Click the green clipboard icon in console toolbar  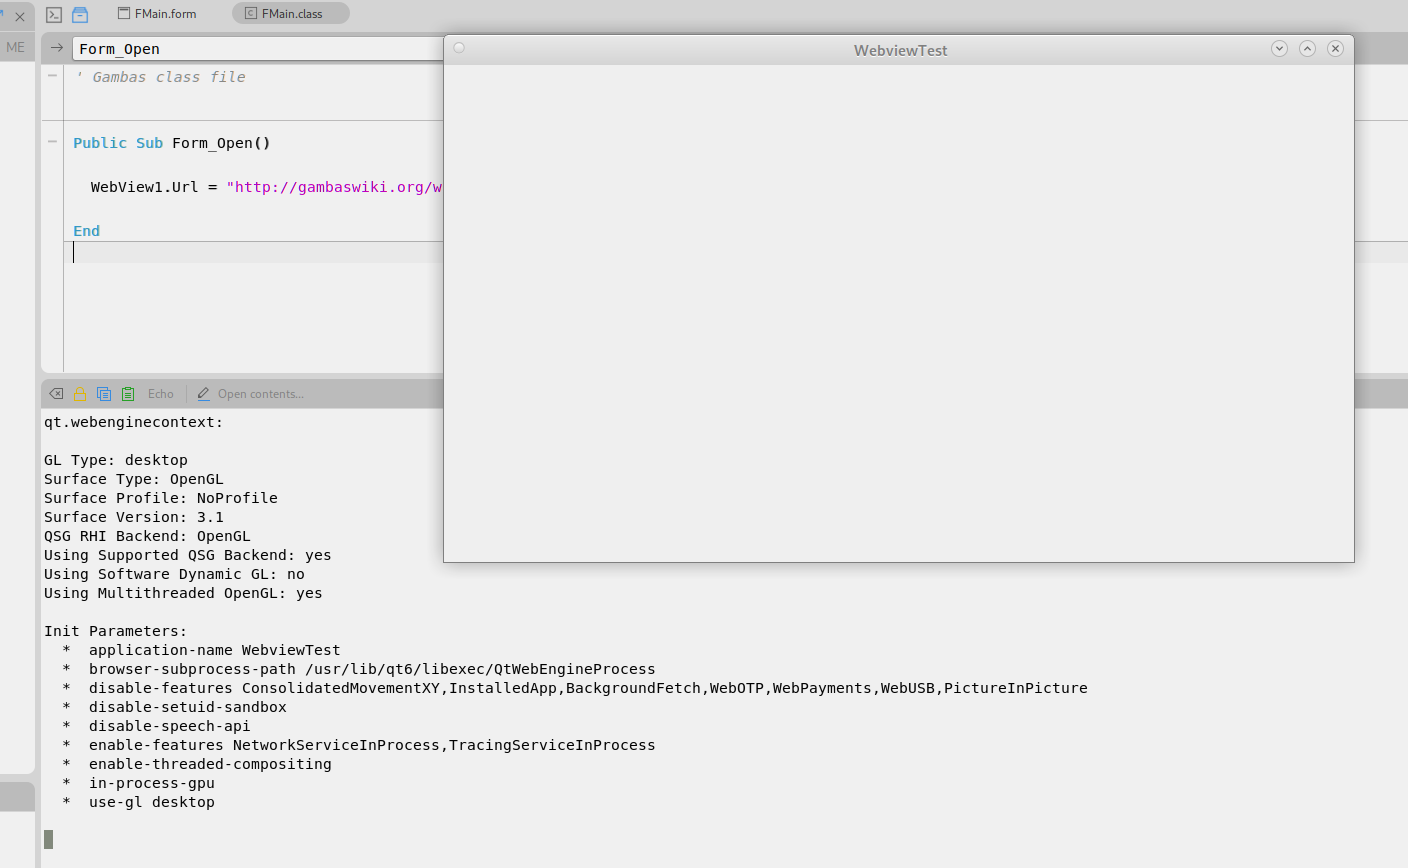128,393
